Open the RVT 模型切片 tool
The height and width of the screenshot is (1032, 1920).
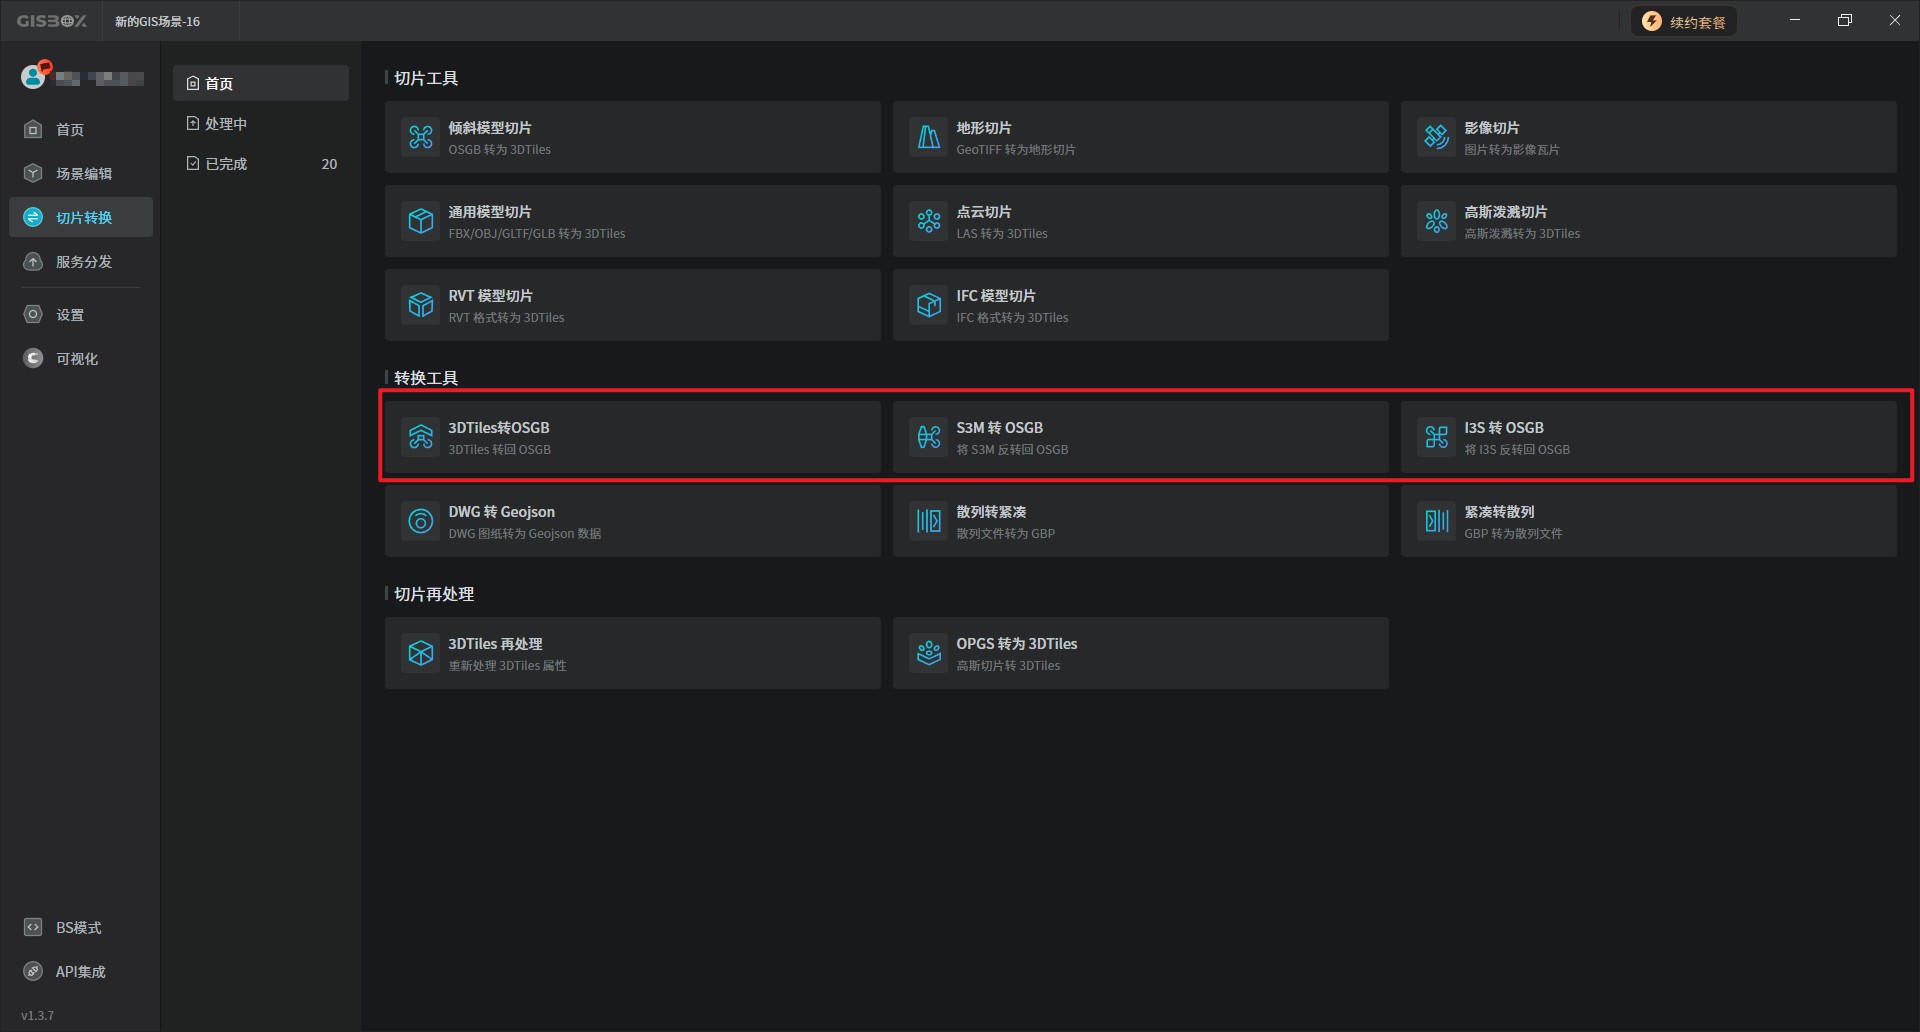(x=632, y=305)
